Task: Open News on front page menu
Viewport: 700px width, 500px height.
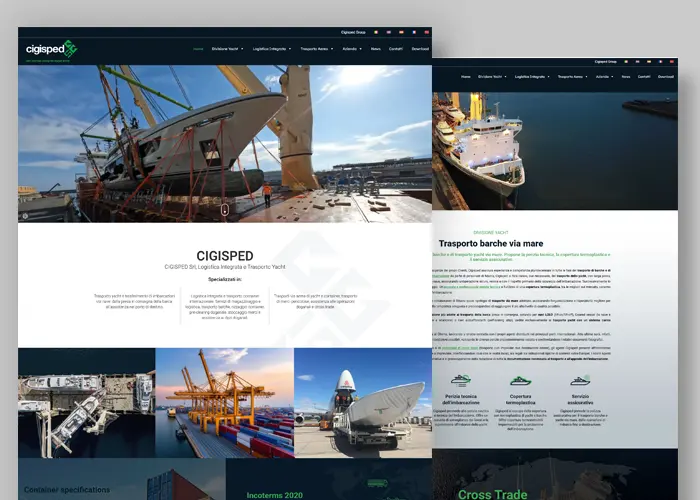Action: coord(376,49)
